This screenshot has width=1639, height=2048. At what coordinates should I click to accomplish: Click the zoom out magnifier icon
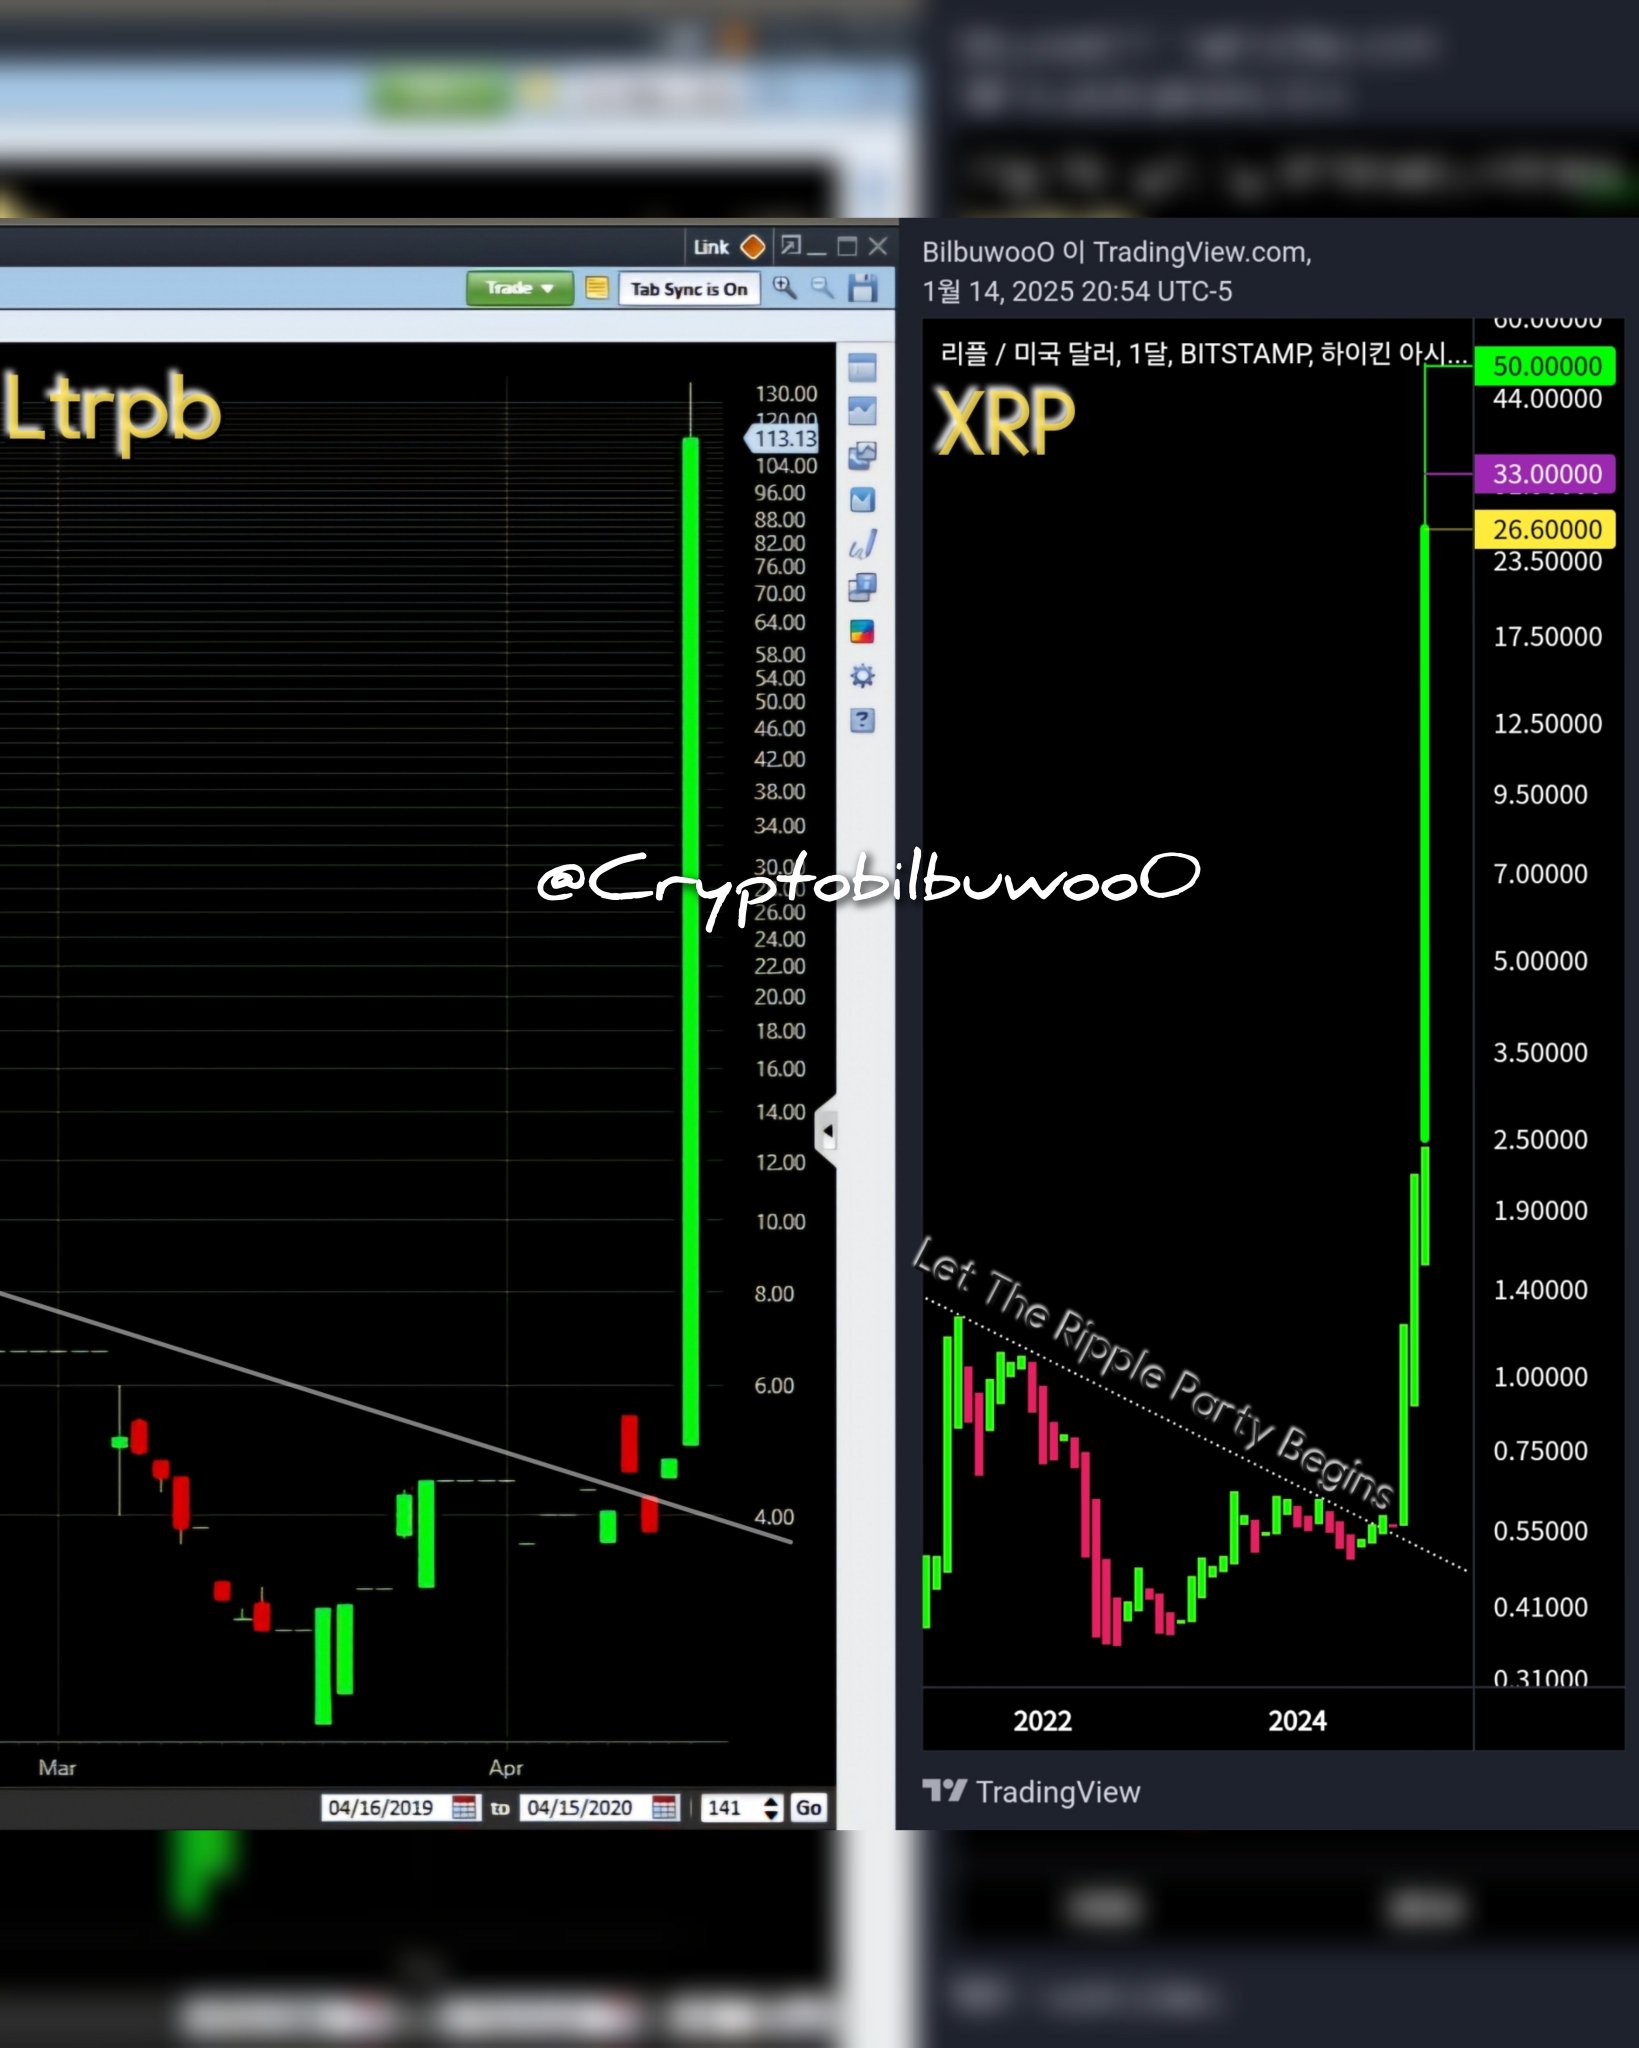pos(823,288)
